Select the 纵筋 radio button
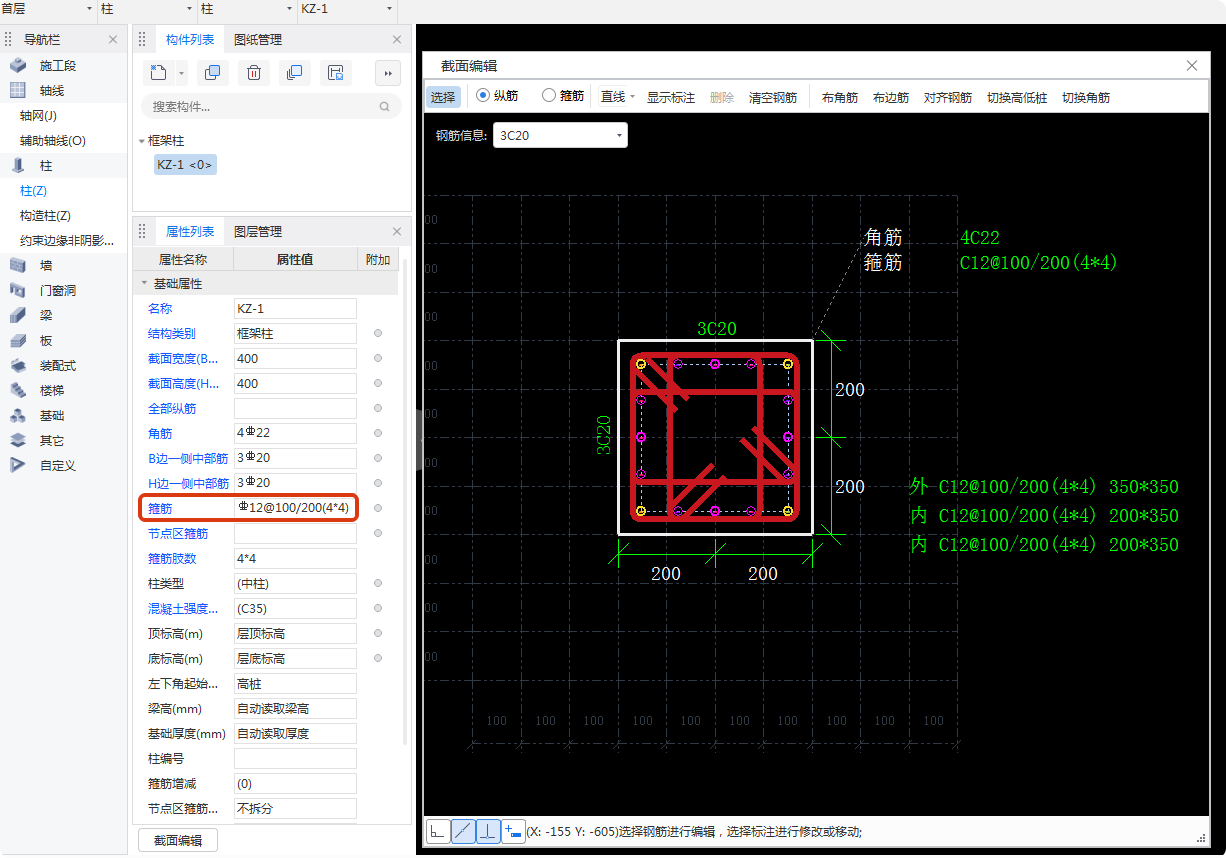The image size is (1226, 858). click(x=483, y=96)
